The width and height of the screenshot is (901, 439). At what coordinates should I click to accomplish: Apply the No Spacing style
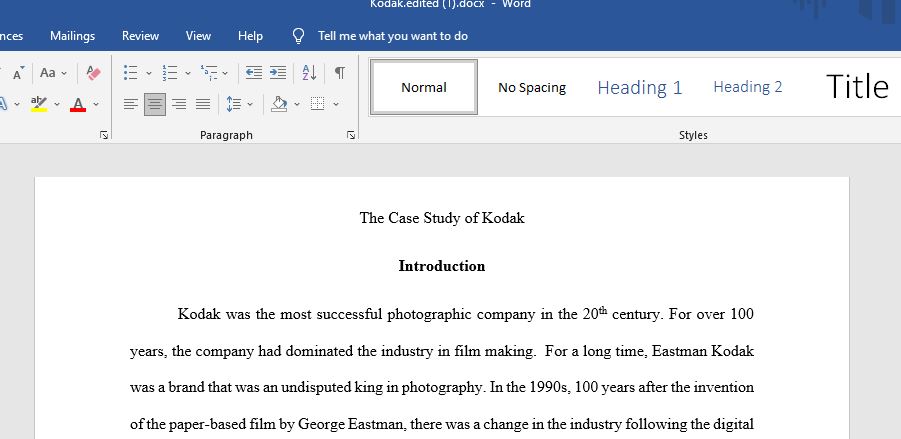click(x=532, y=87)
